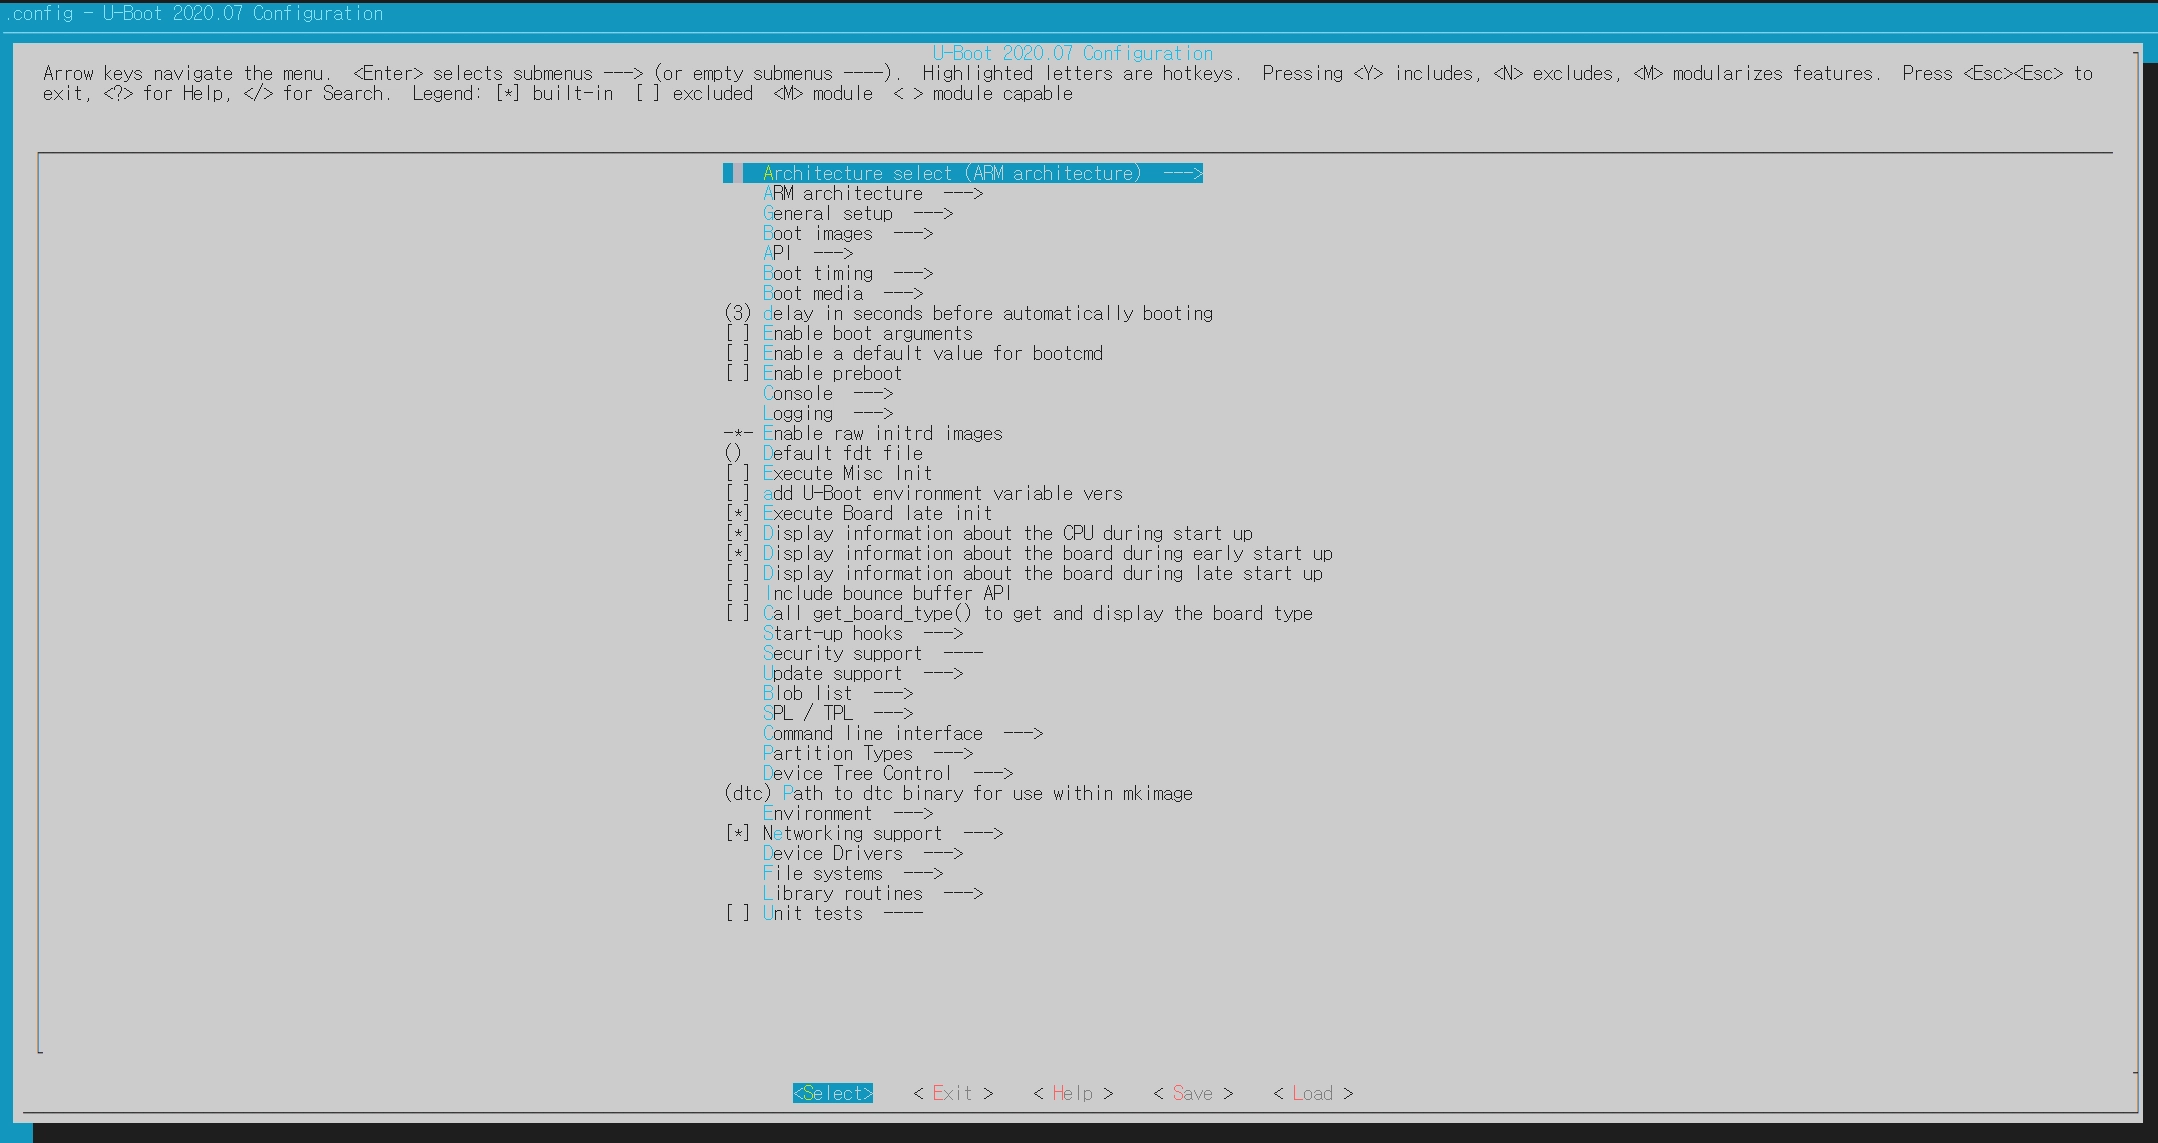Viewport: 2158px width, 1143px height.
Task: Open the Library routines submenu
Action: click(873, 893)
